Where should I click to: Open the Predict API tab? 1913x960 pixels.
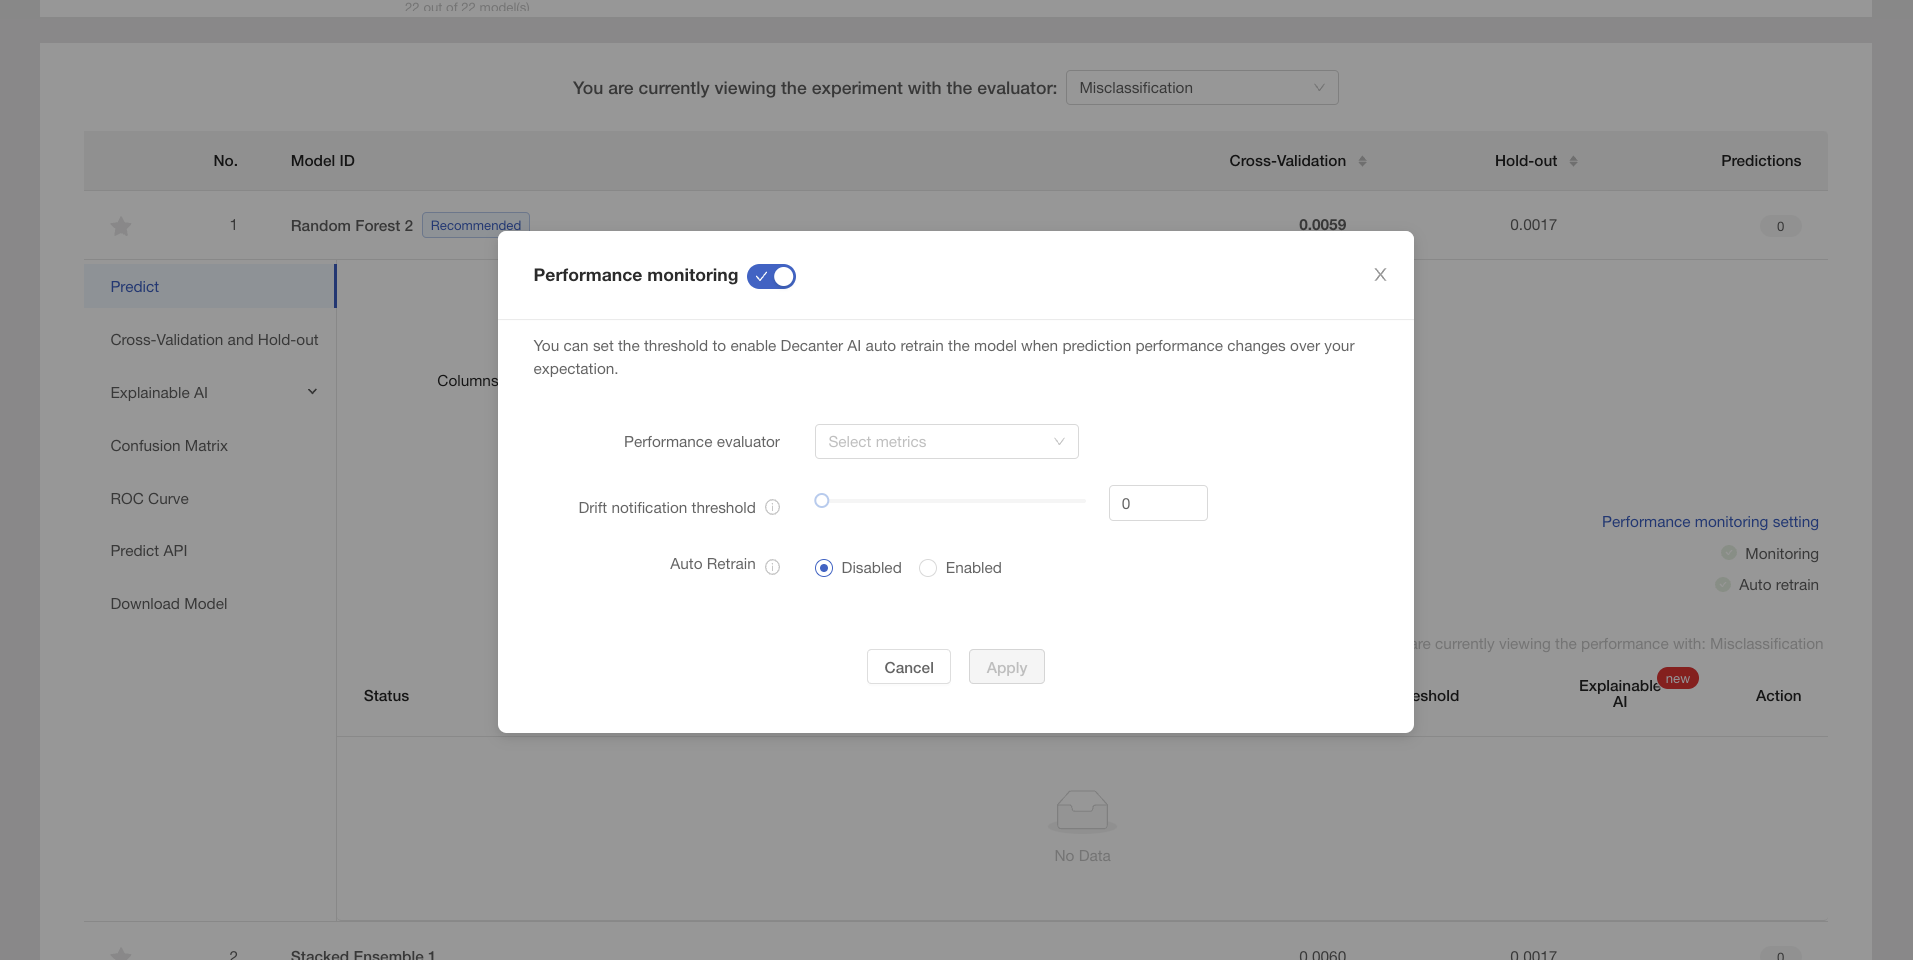(x=149, y=551)
